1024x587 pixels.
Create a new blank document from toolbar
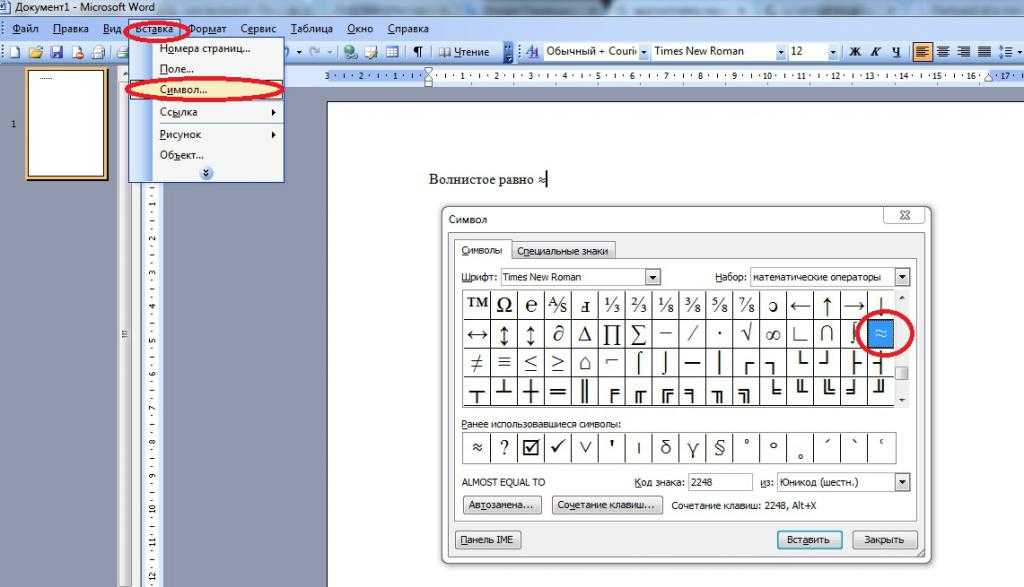15,52
